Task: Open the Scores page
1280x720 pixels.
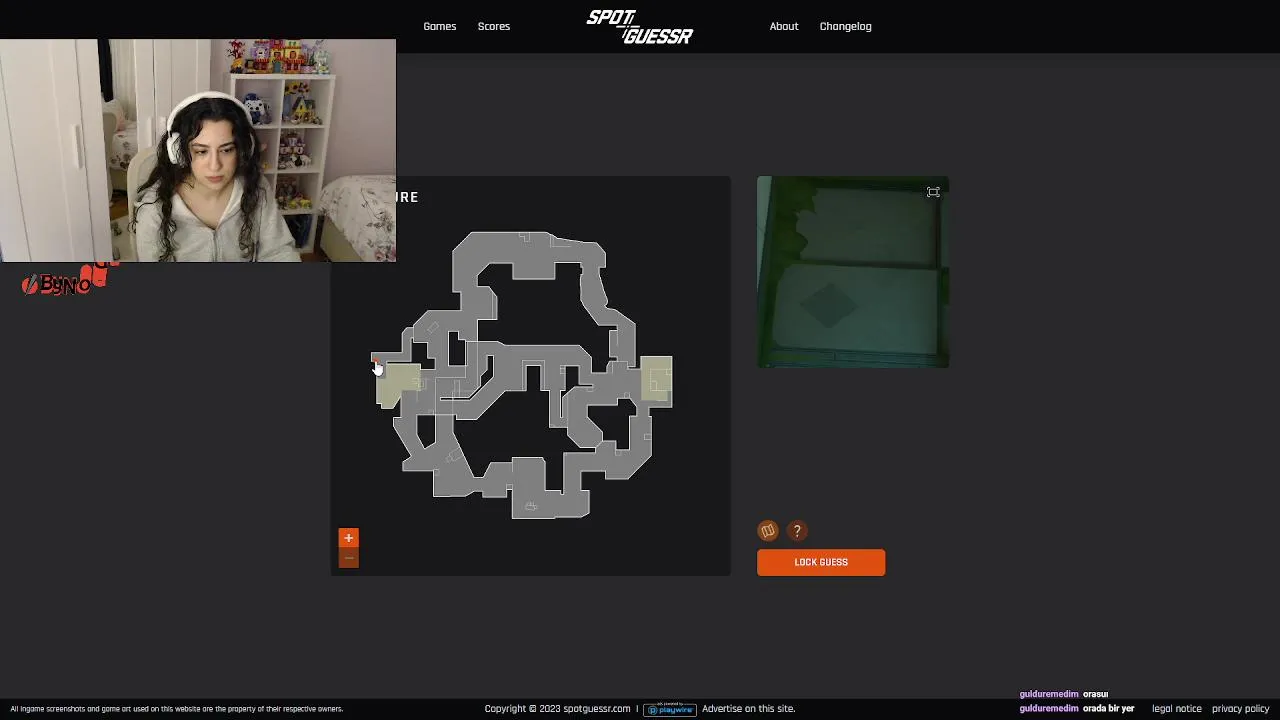Action: point(493,26)
